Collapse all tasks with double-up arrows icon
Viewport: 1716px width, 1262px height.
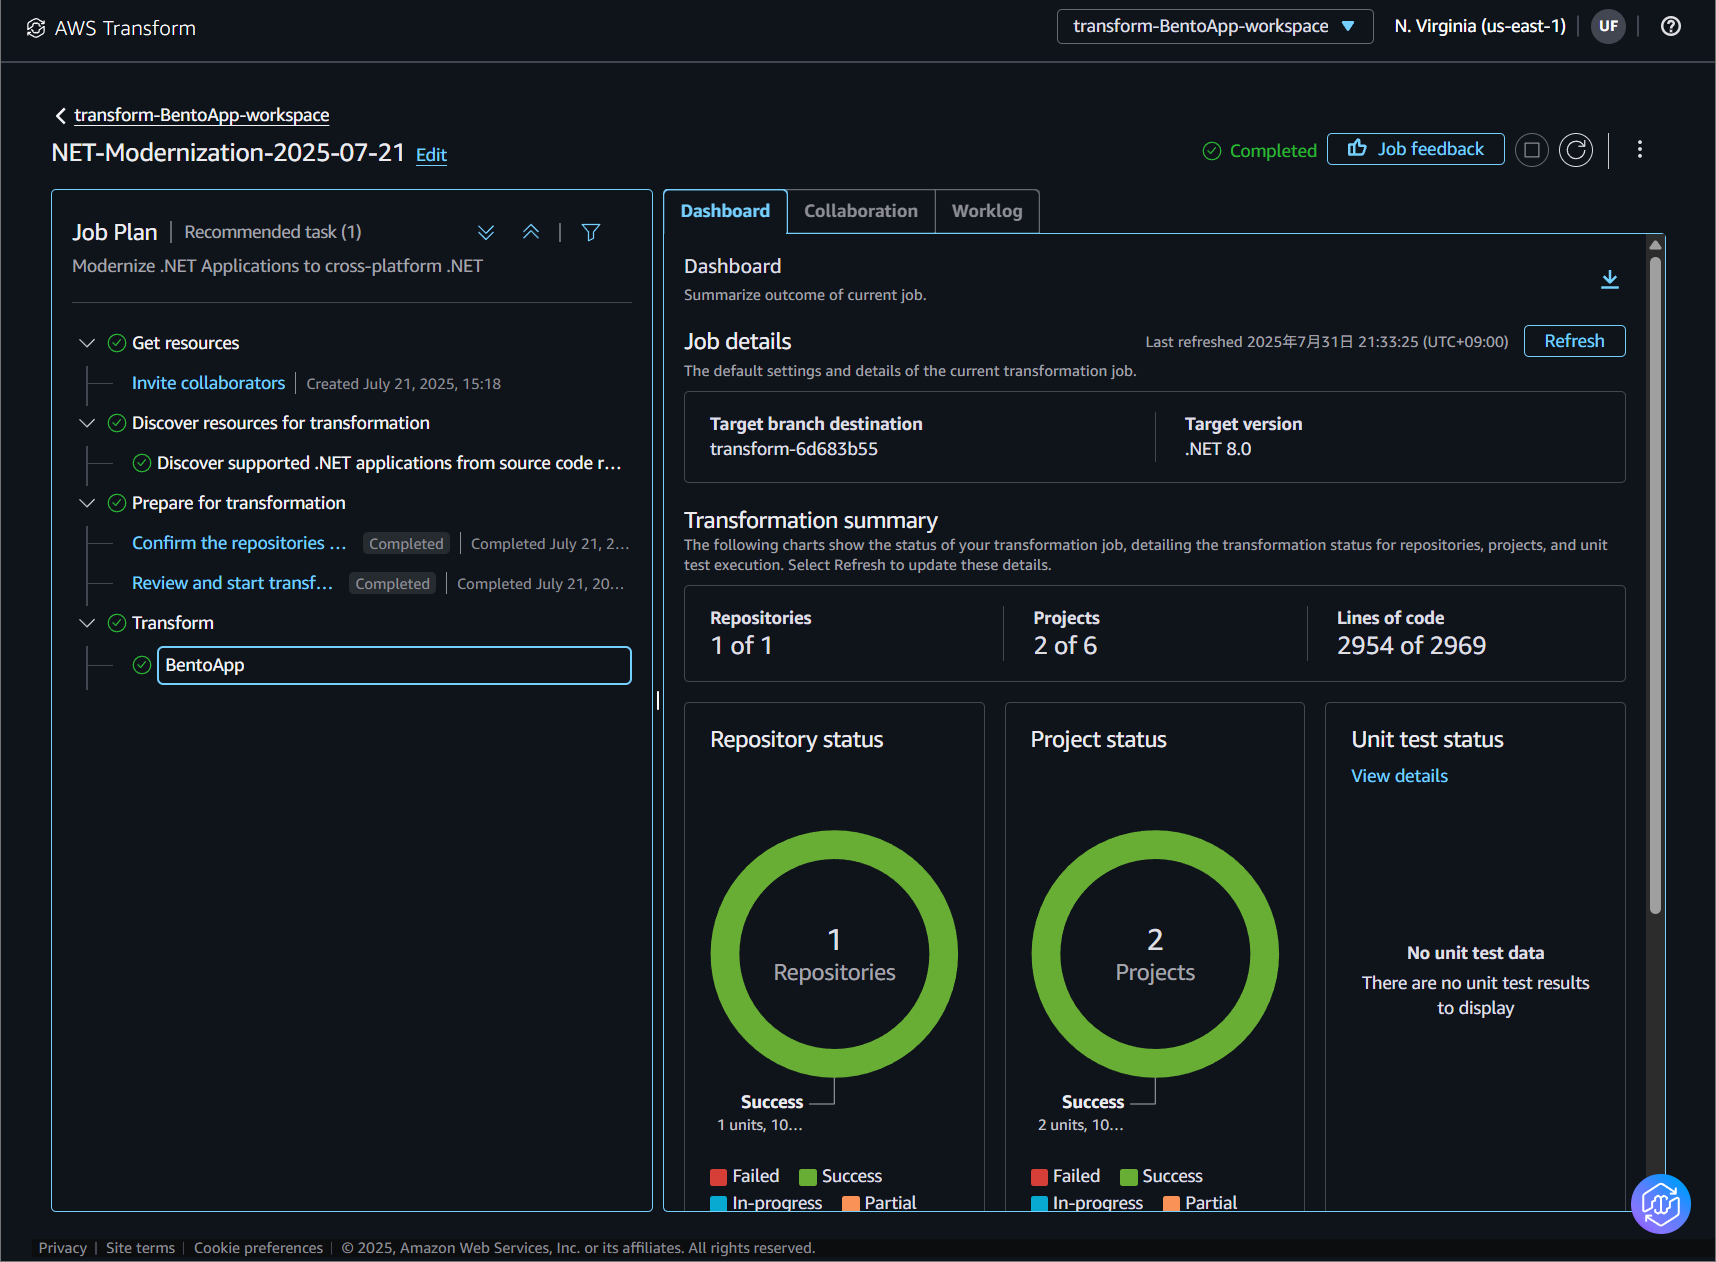coord(531,232)
